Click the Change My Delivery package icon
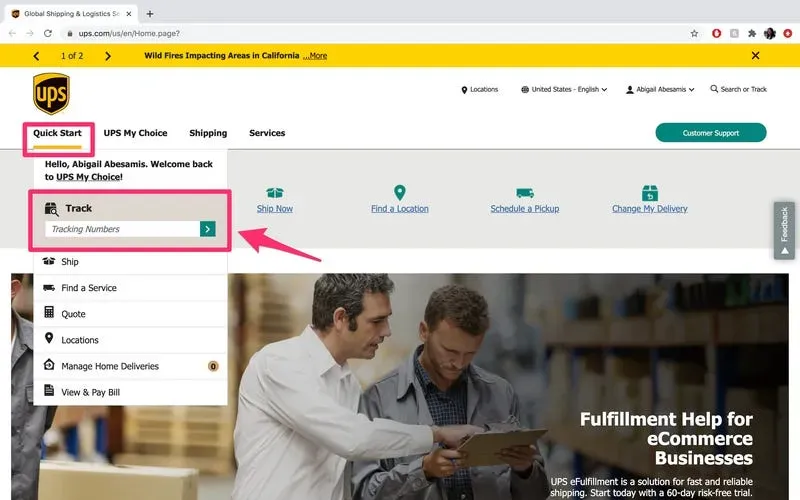 tap(649, 193)
